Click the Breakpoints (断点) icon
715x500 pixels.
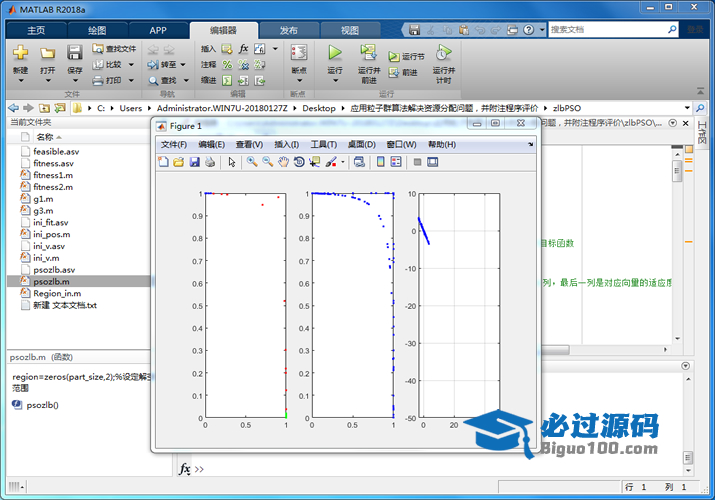pos(299,52)
